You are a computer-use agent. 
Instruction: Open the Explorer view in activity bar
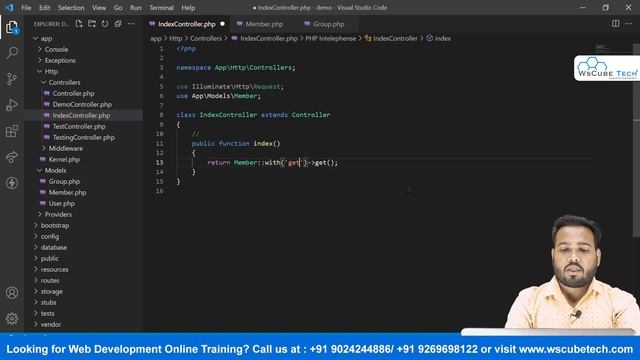(x=12, y=27)
